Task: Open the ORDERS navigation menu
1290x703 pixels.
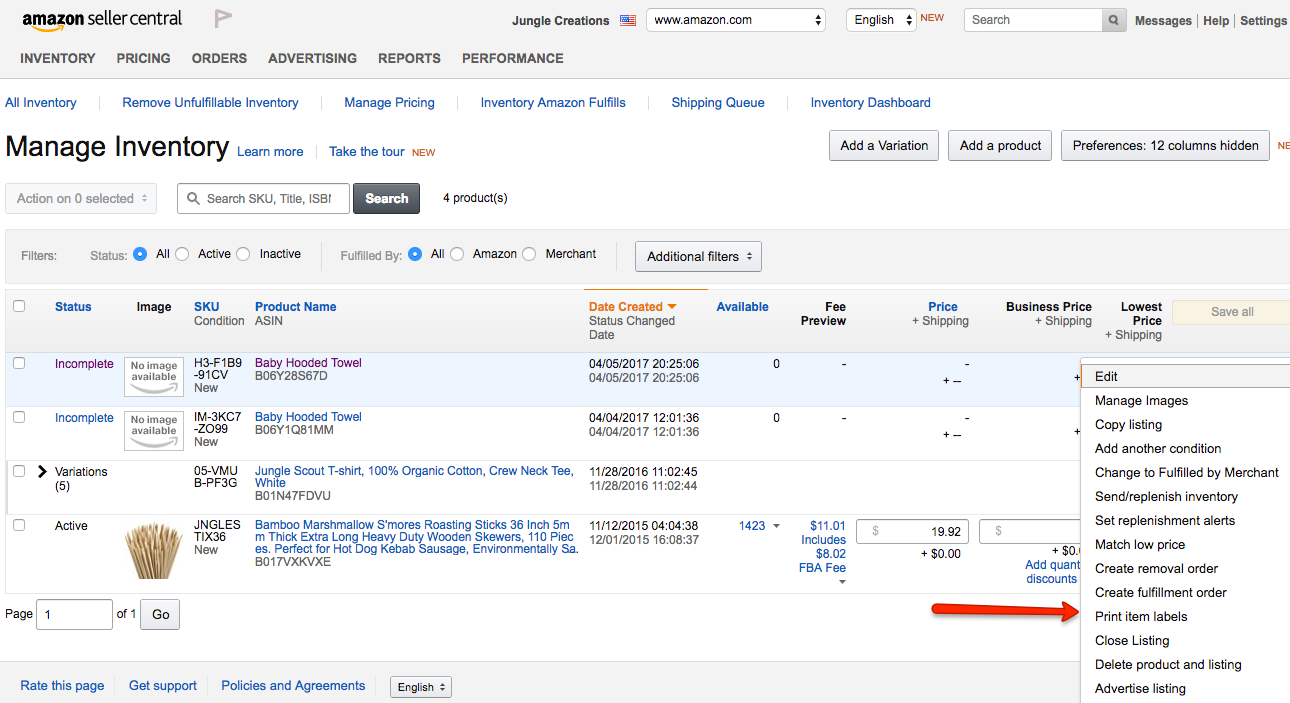Action: 219,58
